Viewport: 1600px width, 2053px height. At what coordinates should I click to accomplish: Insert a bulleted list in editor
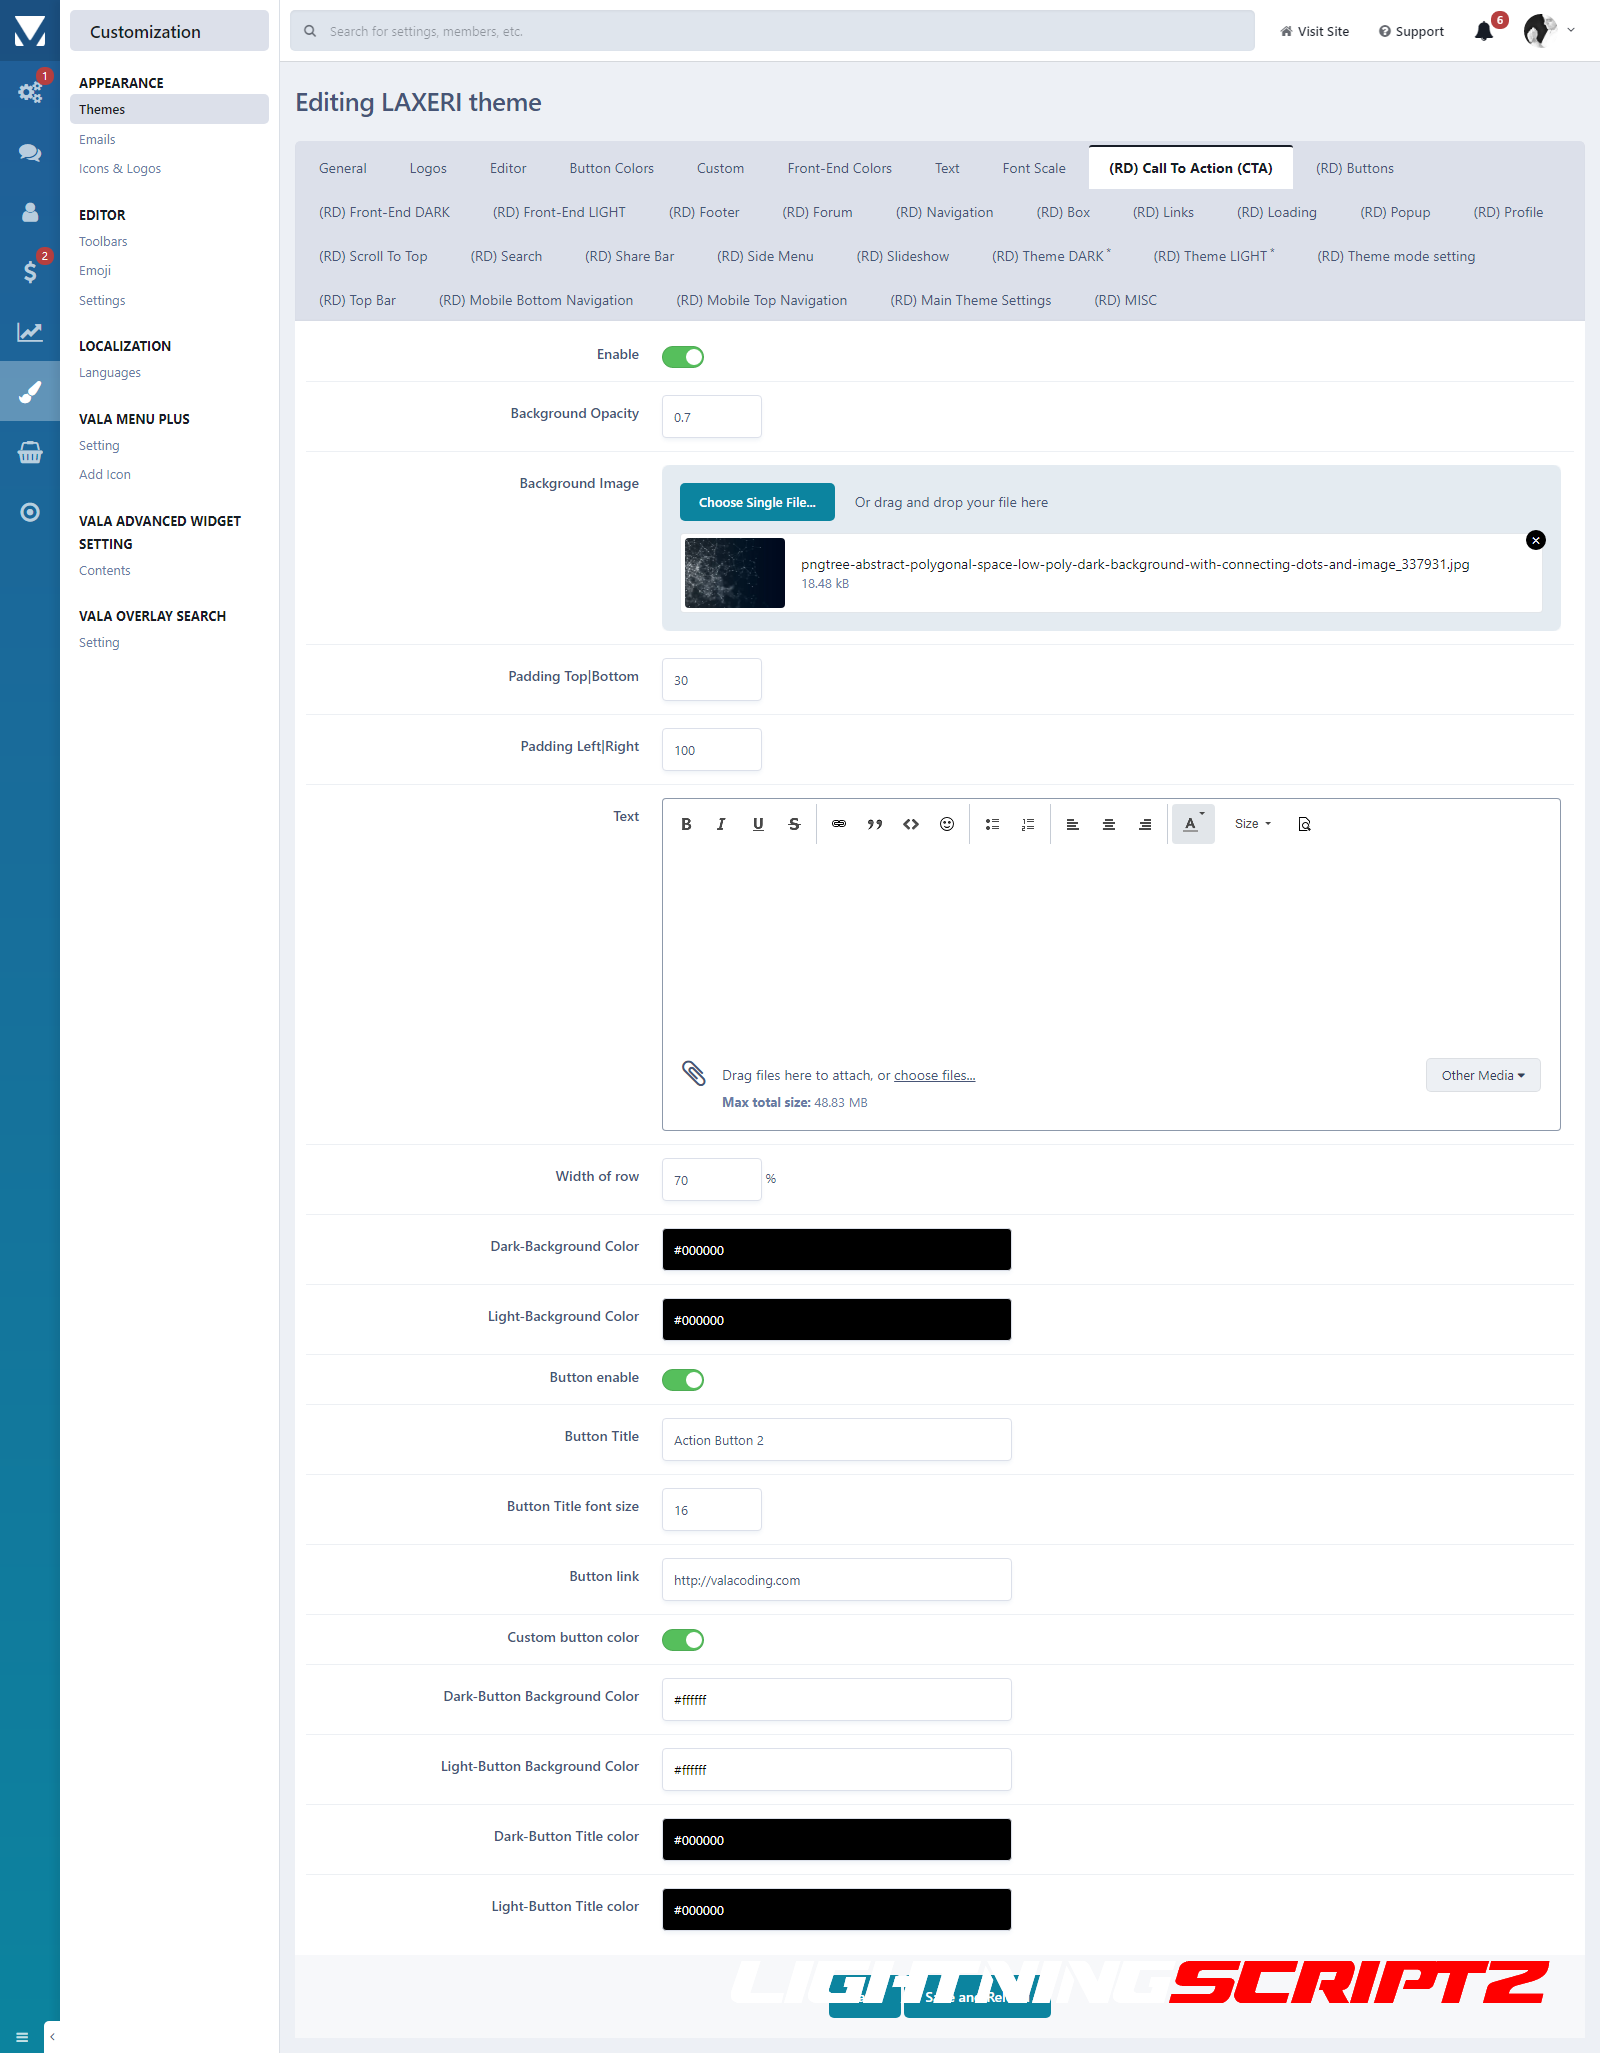click(992, 824)
